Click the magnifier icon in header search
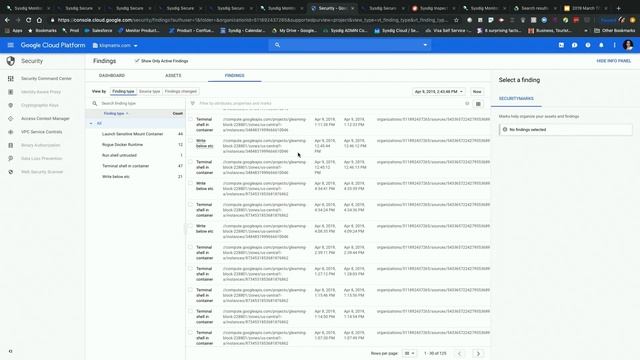 (278, 45)
